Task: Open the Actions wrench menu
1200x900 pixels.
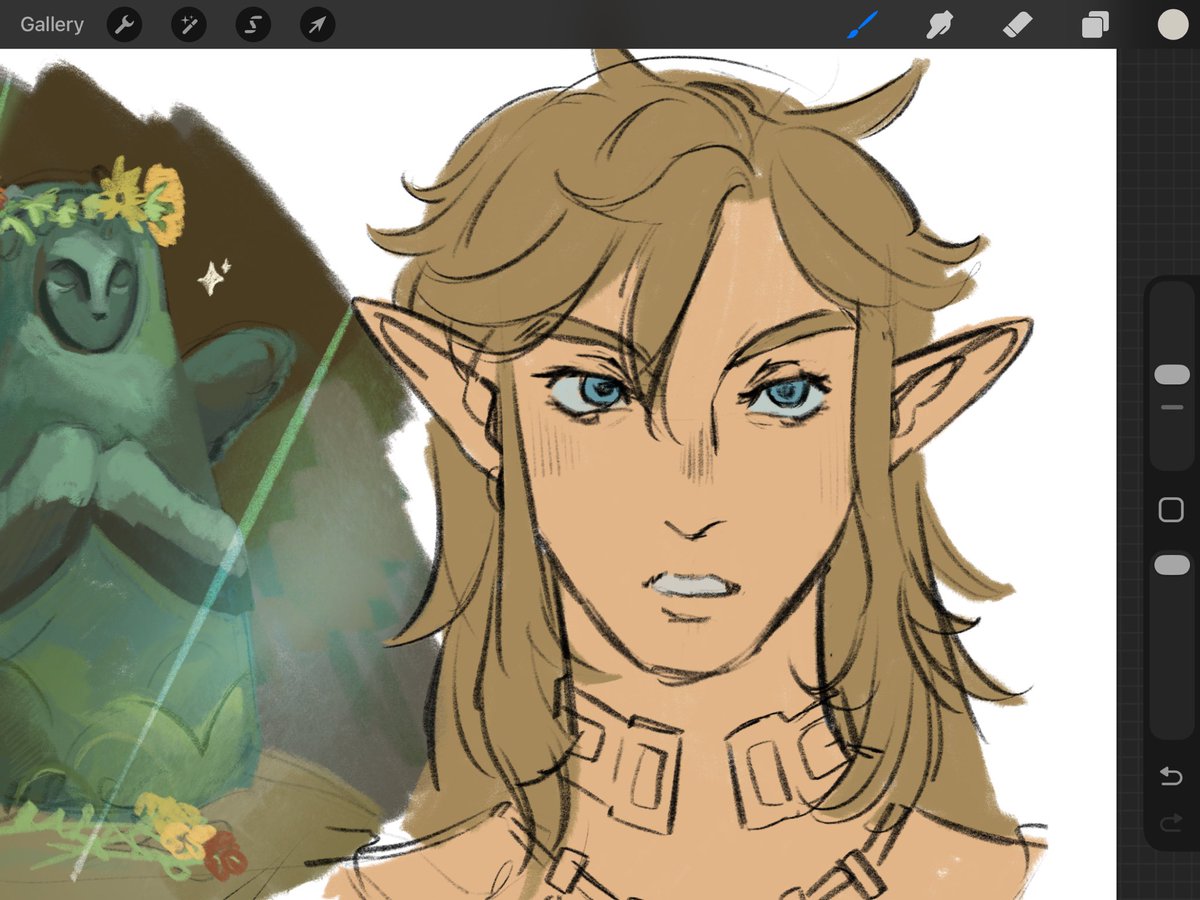Action: [x=124, y=24]
